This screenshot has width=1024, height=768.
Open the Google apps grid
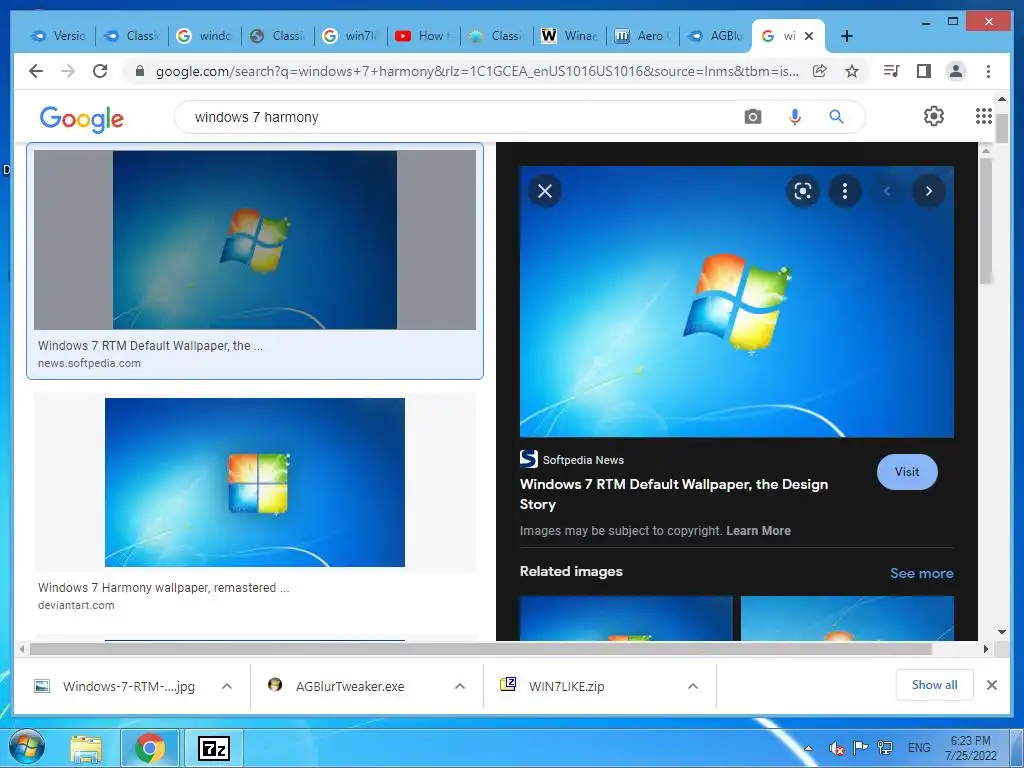point(984,116)
